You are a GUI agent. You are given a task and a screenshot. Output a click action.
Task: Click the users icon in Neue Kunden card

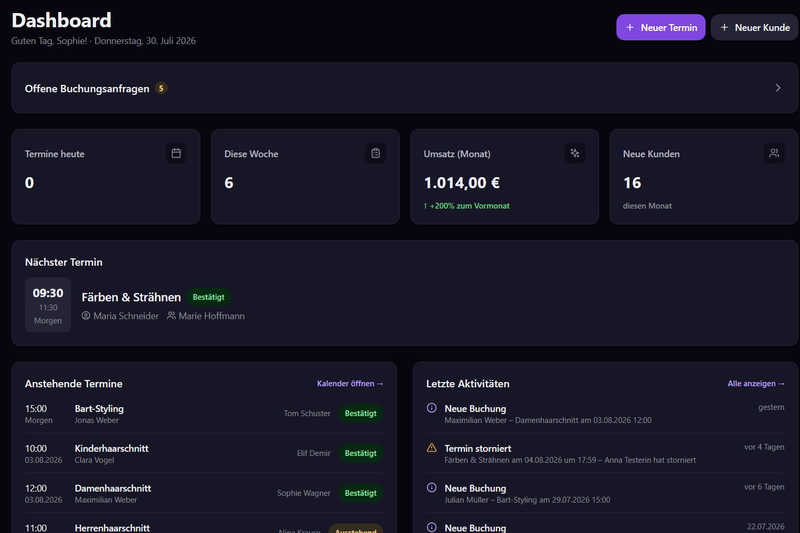[774, 154]
